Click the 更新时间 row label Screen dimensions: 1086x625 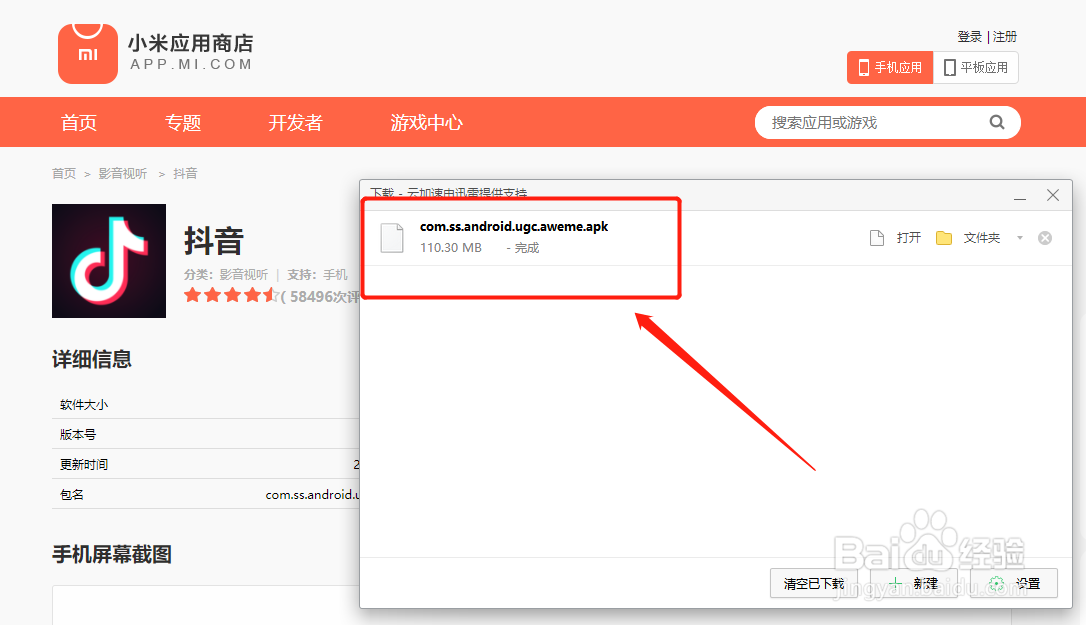84,464
